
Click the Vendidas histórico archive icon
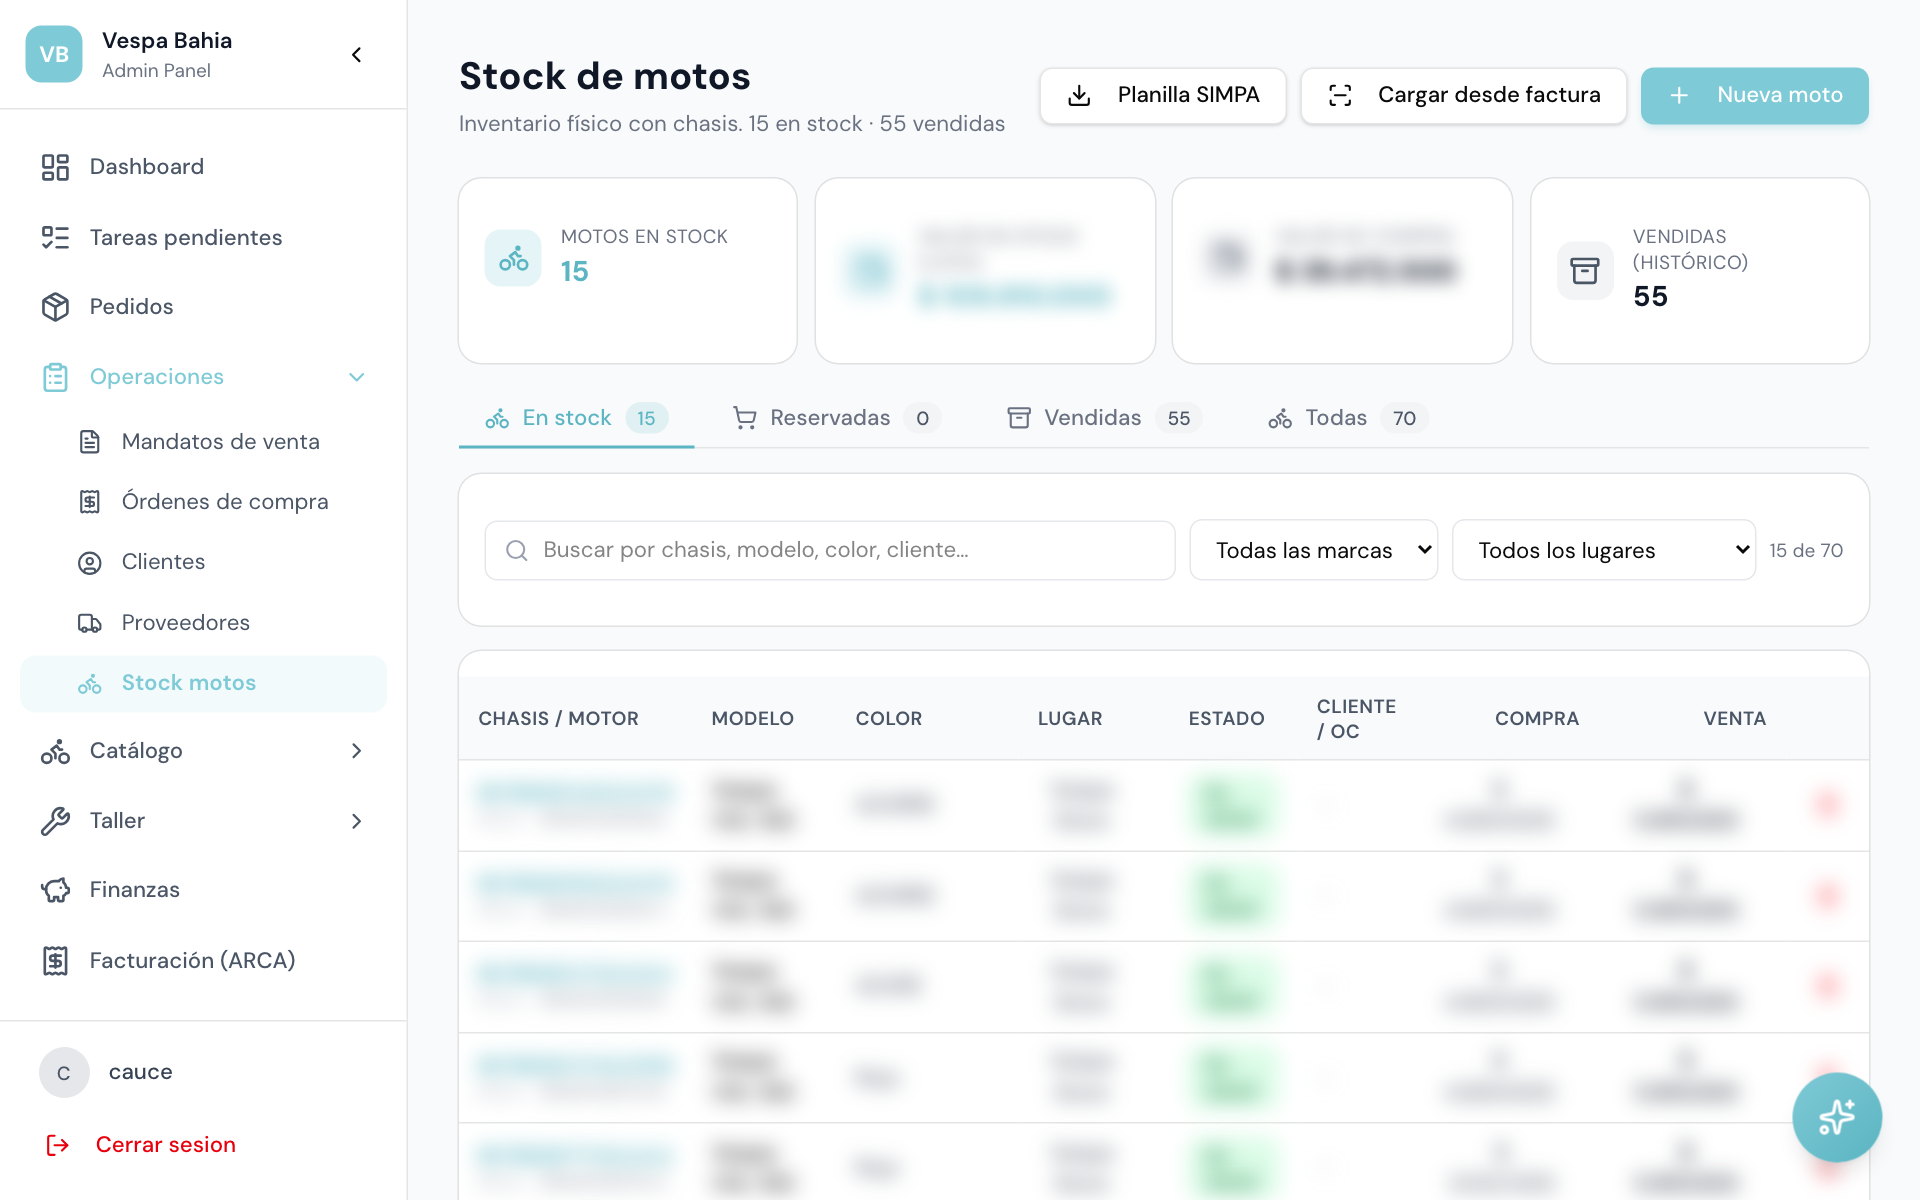click(x=1585, y=270)
